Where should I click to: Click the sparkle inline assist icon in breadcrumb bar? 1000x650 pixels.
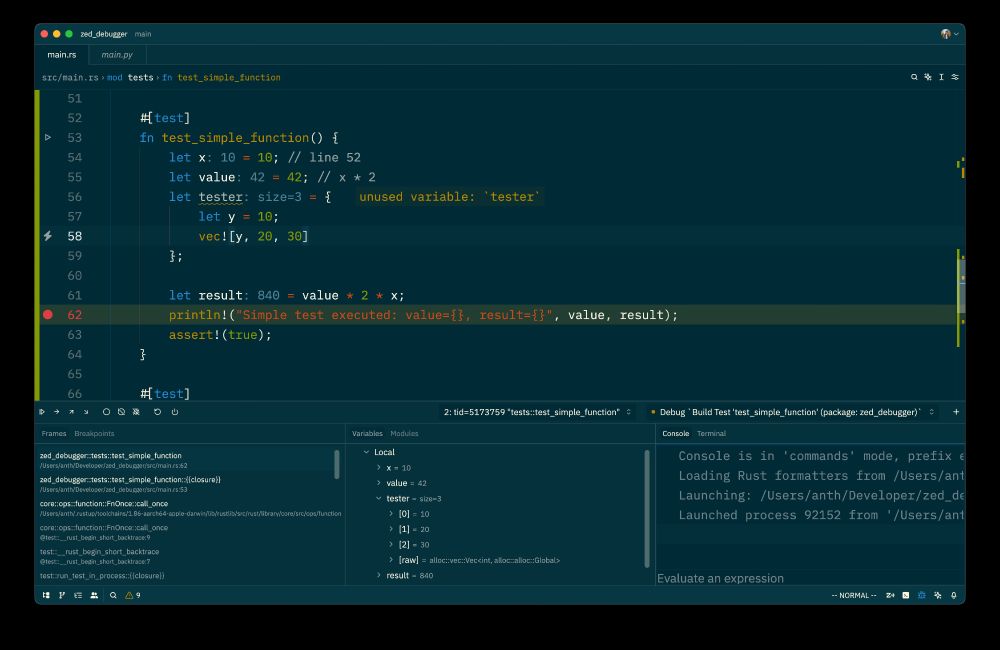click(x=928, y=77)
